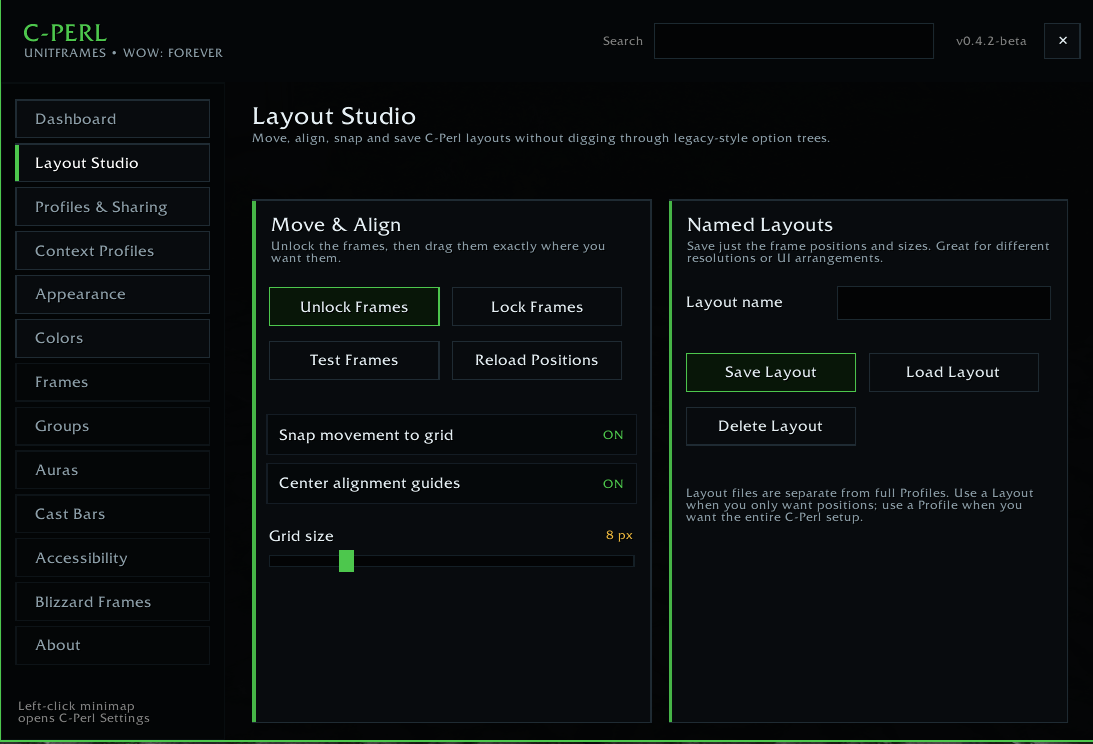Screen dimensions: 1093x744
Task: Click Reload Positions
Action: point(537,360)
